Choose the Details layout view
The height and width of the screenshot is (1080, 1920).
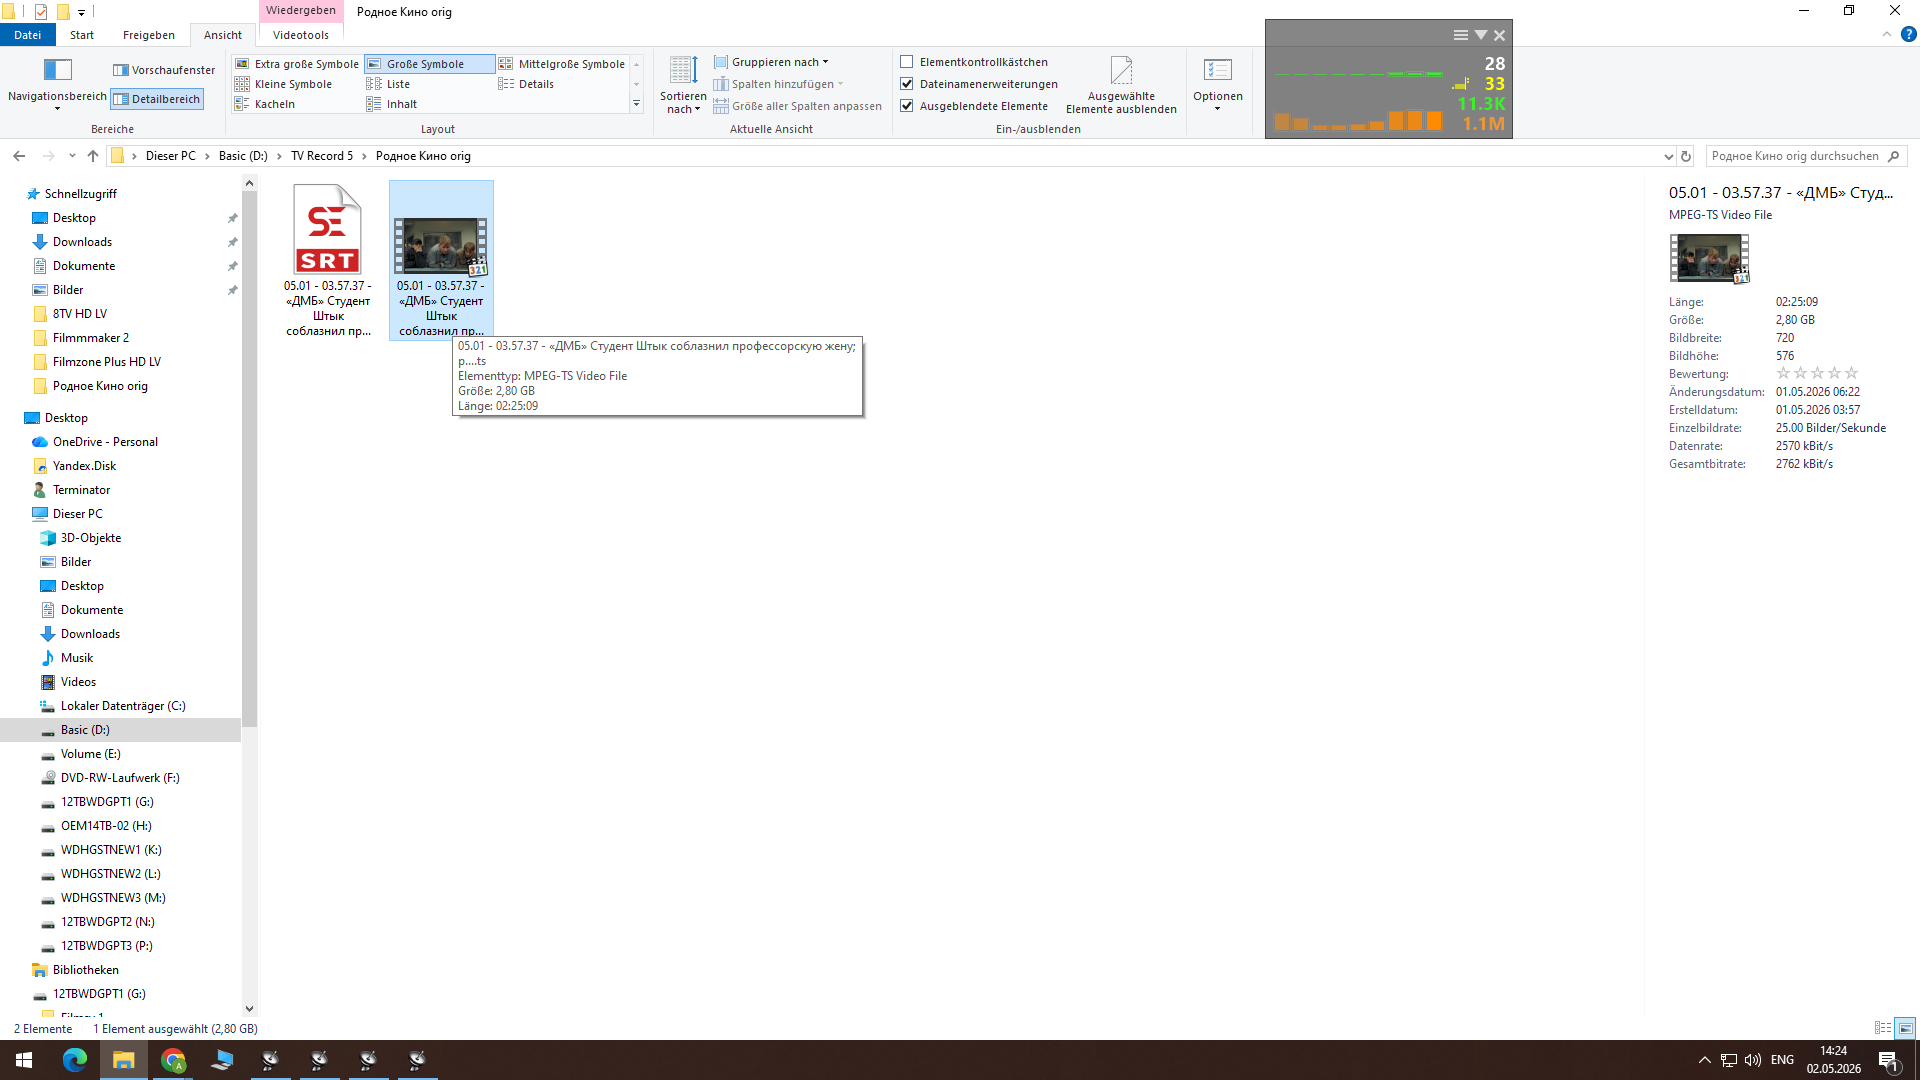(x=527, y=84)
